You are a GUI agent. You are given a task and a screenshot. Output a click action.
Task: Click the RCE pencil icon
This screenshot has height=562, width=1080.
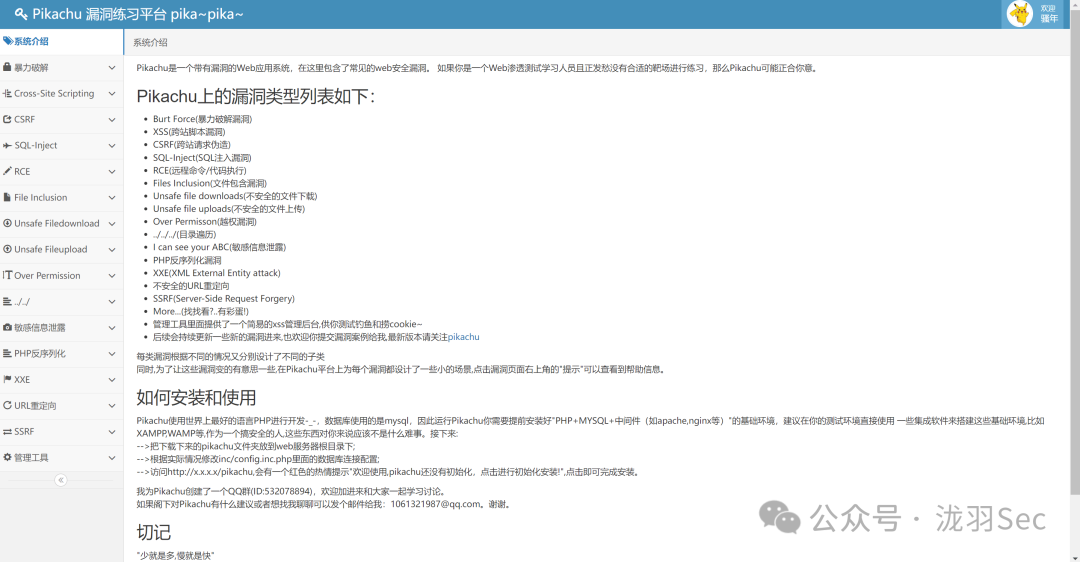(x=7, y=171)
